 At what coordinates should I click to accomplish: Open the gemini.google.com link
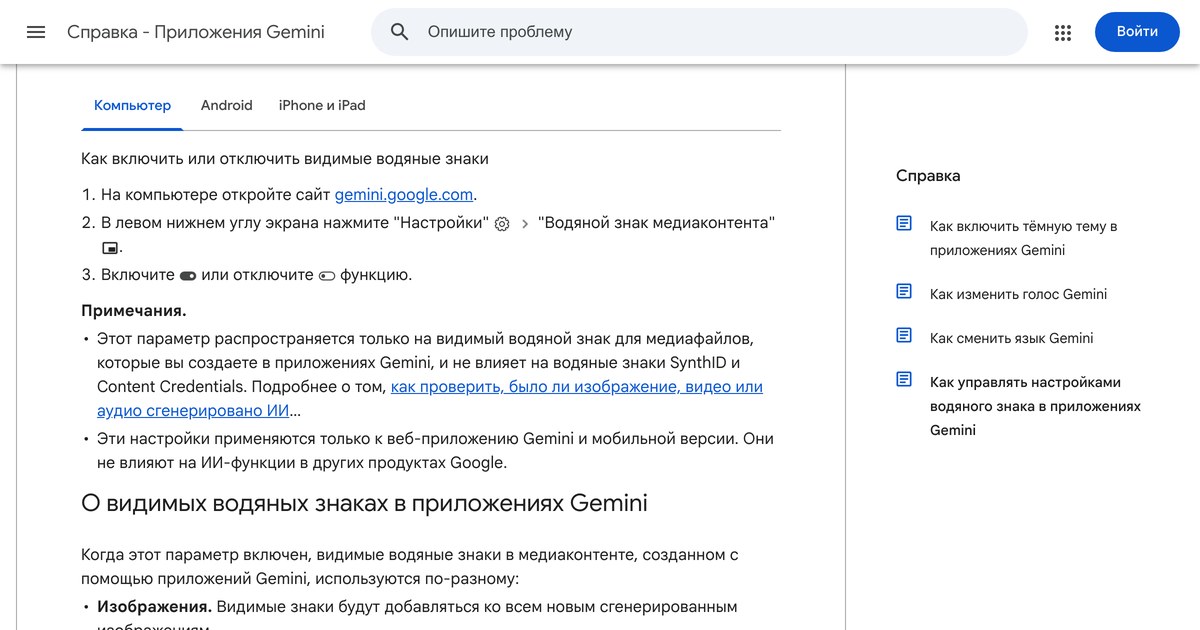404,195
